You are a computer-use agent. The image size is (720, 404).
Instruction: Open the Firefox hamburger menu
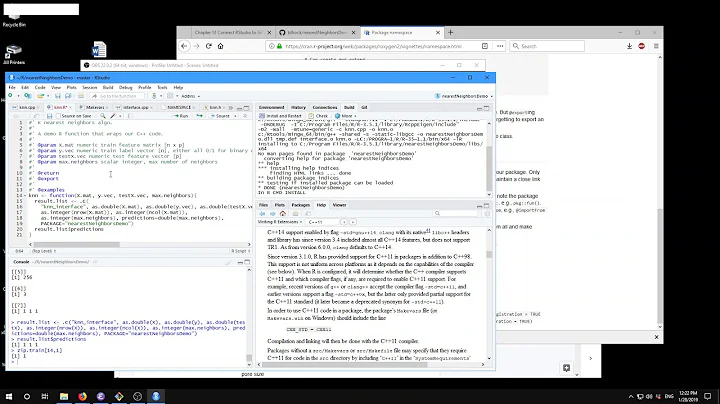[656, 46]
